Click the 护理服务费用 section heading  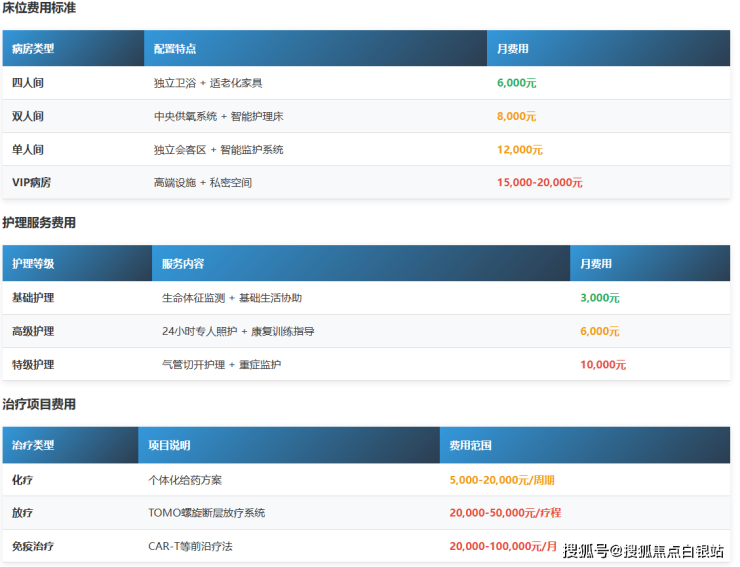[x=39, y=223]
